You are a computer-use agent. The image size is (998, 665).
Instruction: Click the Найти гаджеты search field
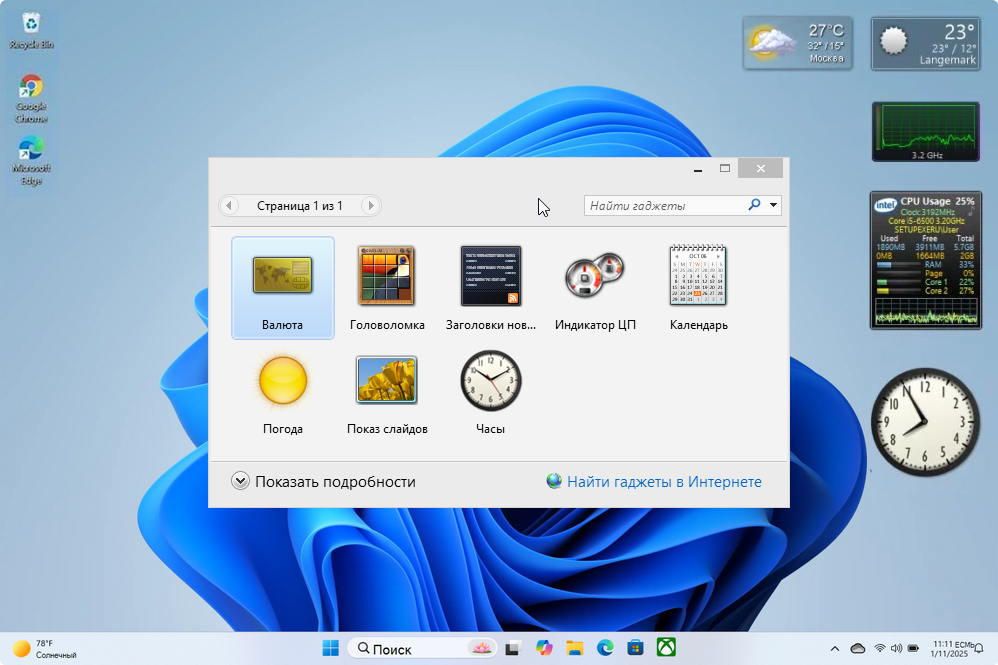[664, 206]
